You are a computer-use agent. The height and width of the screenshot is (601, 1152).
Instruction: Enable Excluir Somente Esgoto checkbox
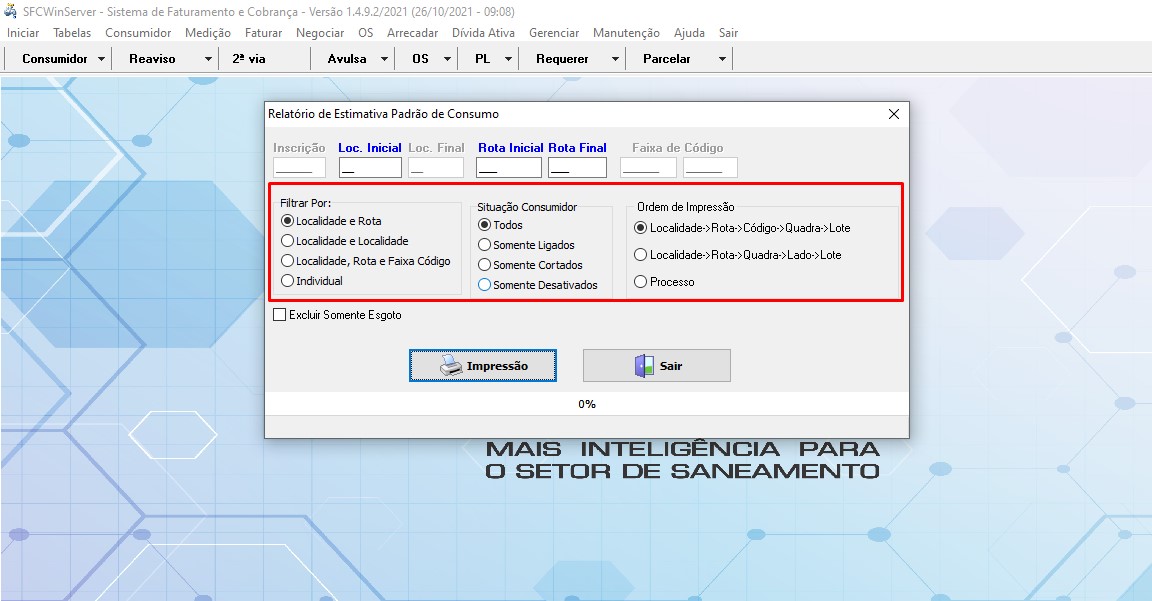pos(280,315)
